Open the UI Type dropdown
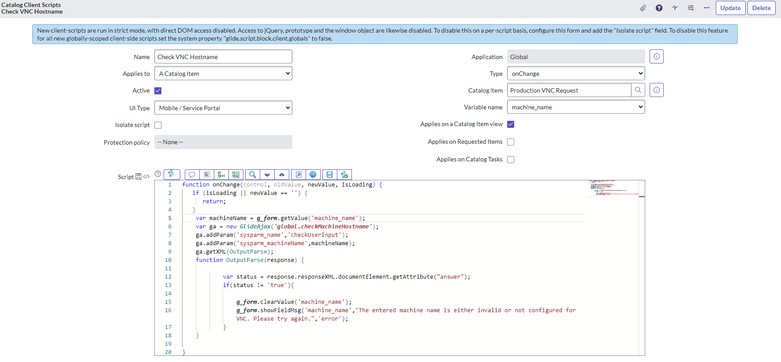781x362 pixels. tap(223, 107)
